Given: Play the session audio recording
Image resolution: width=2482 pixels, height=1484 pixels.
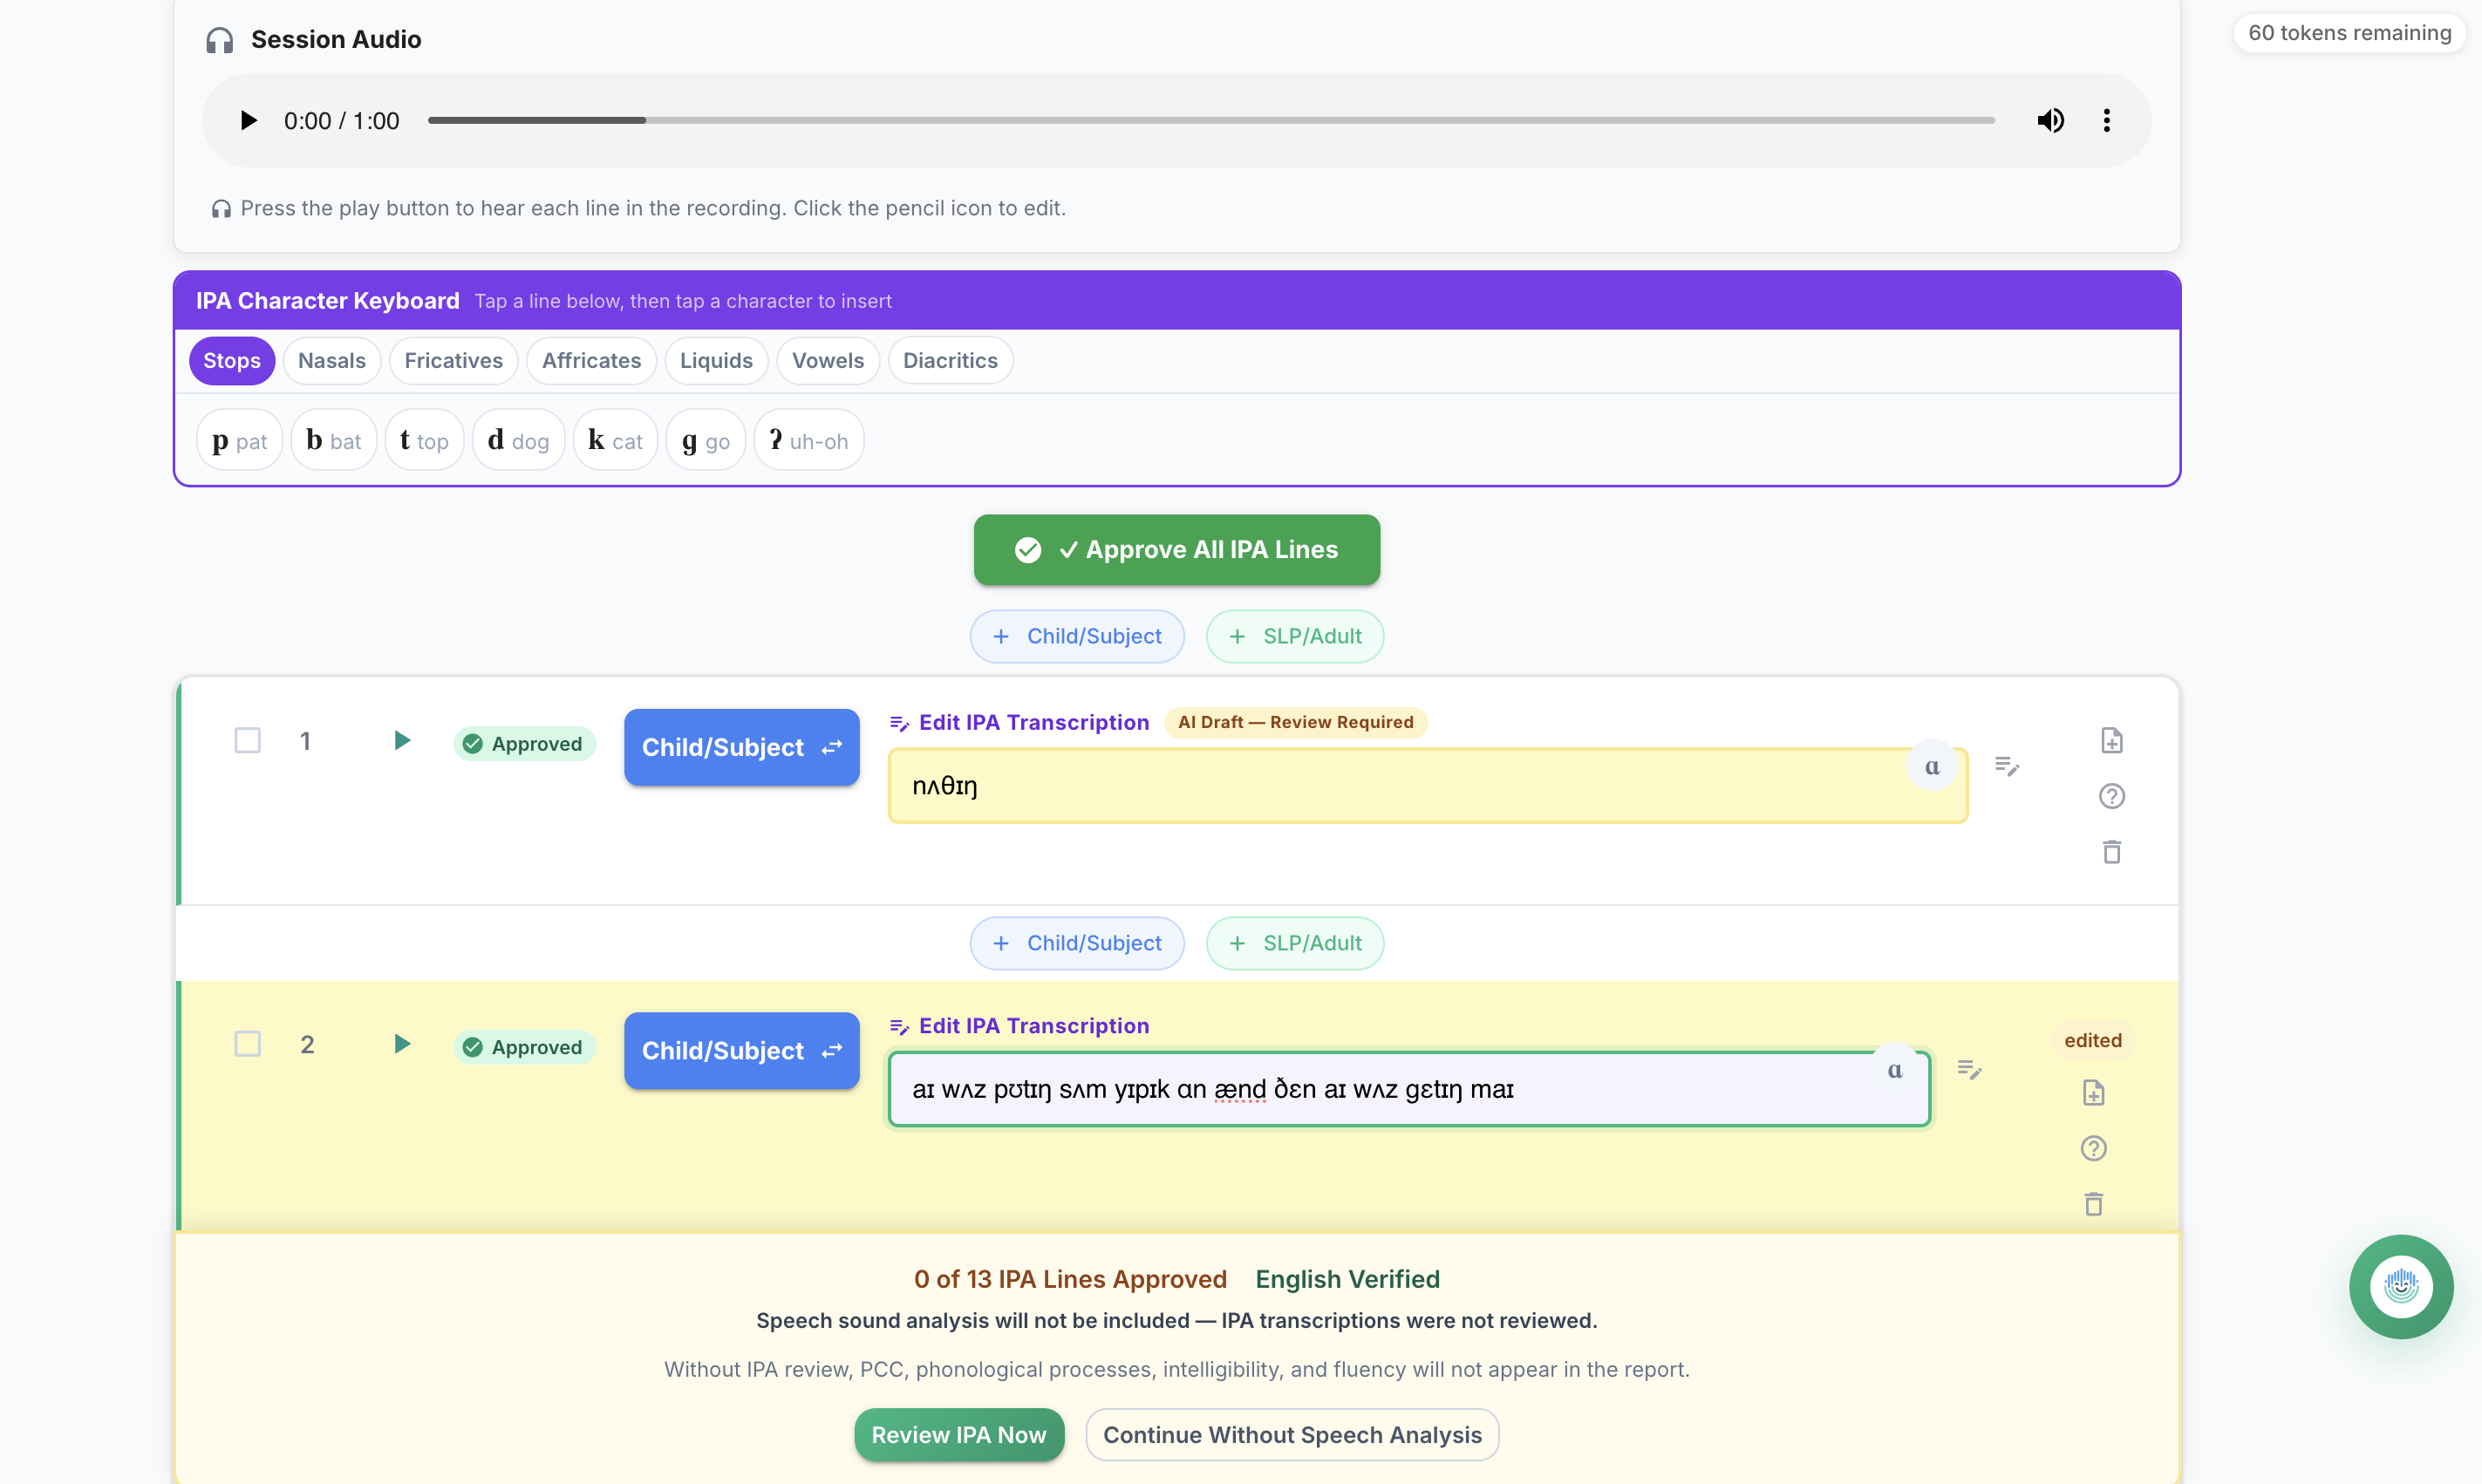Looking at the screenshot, I should [x=248, y=121].
